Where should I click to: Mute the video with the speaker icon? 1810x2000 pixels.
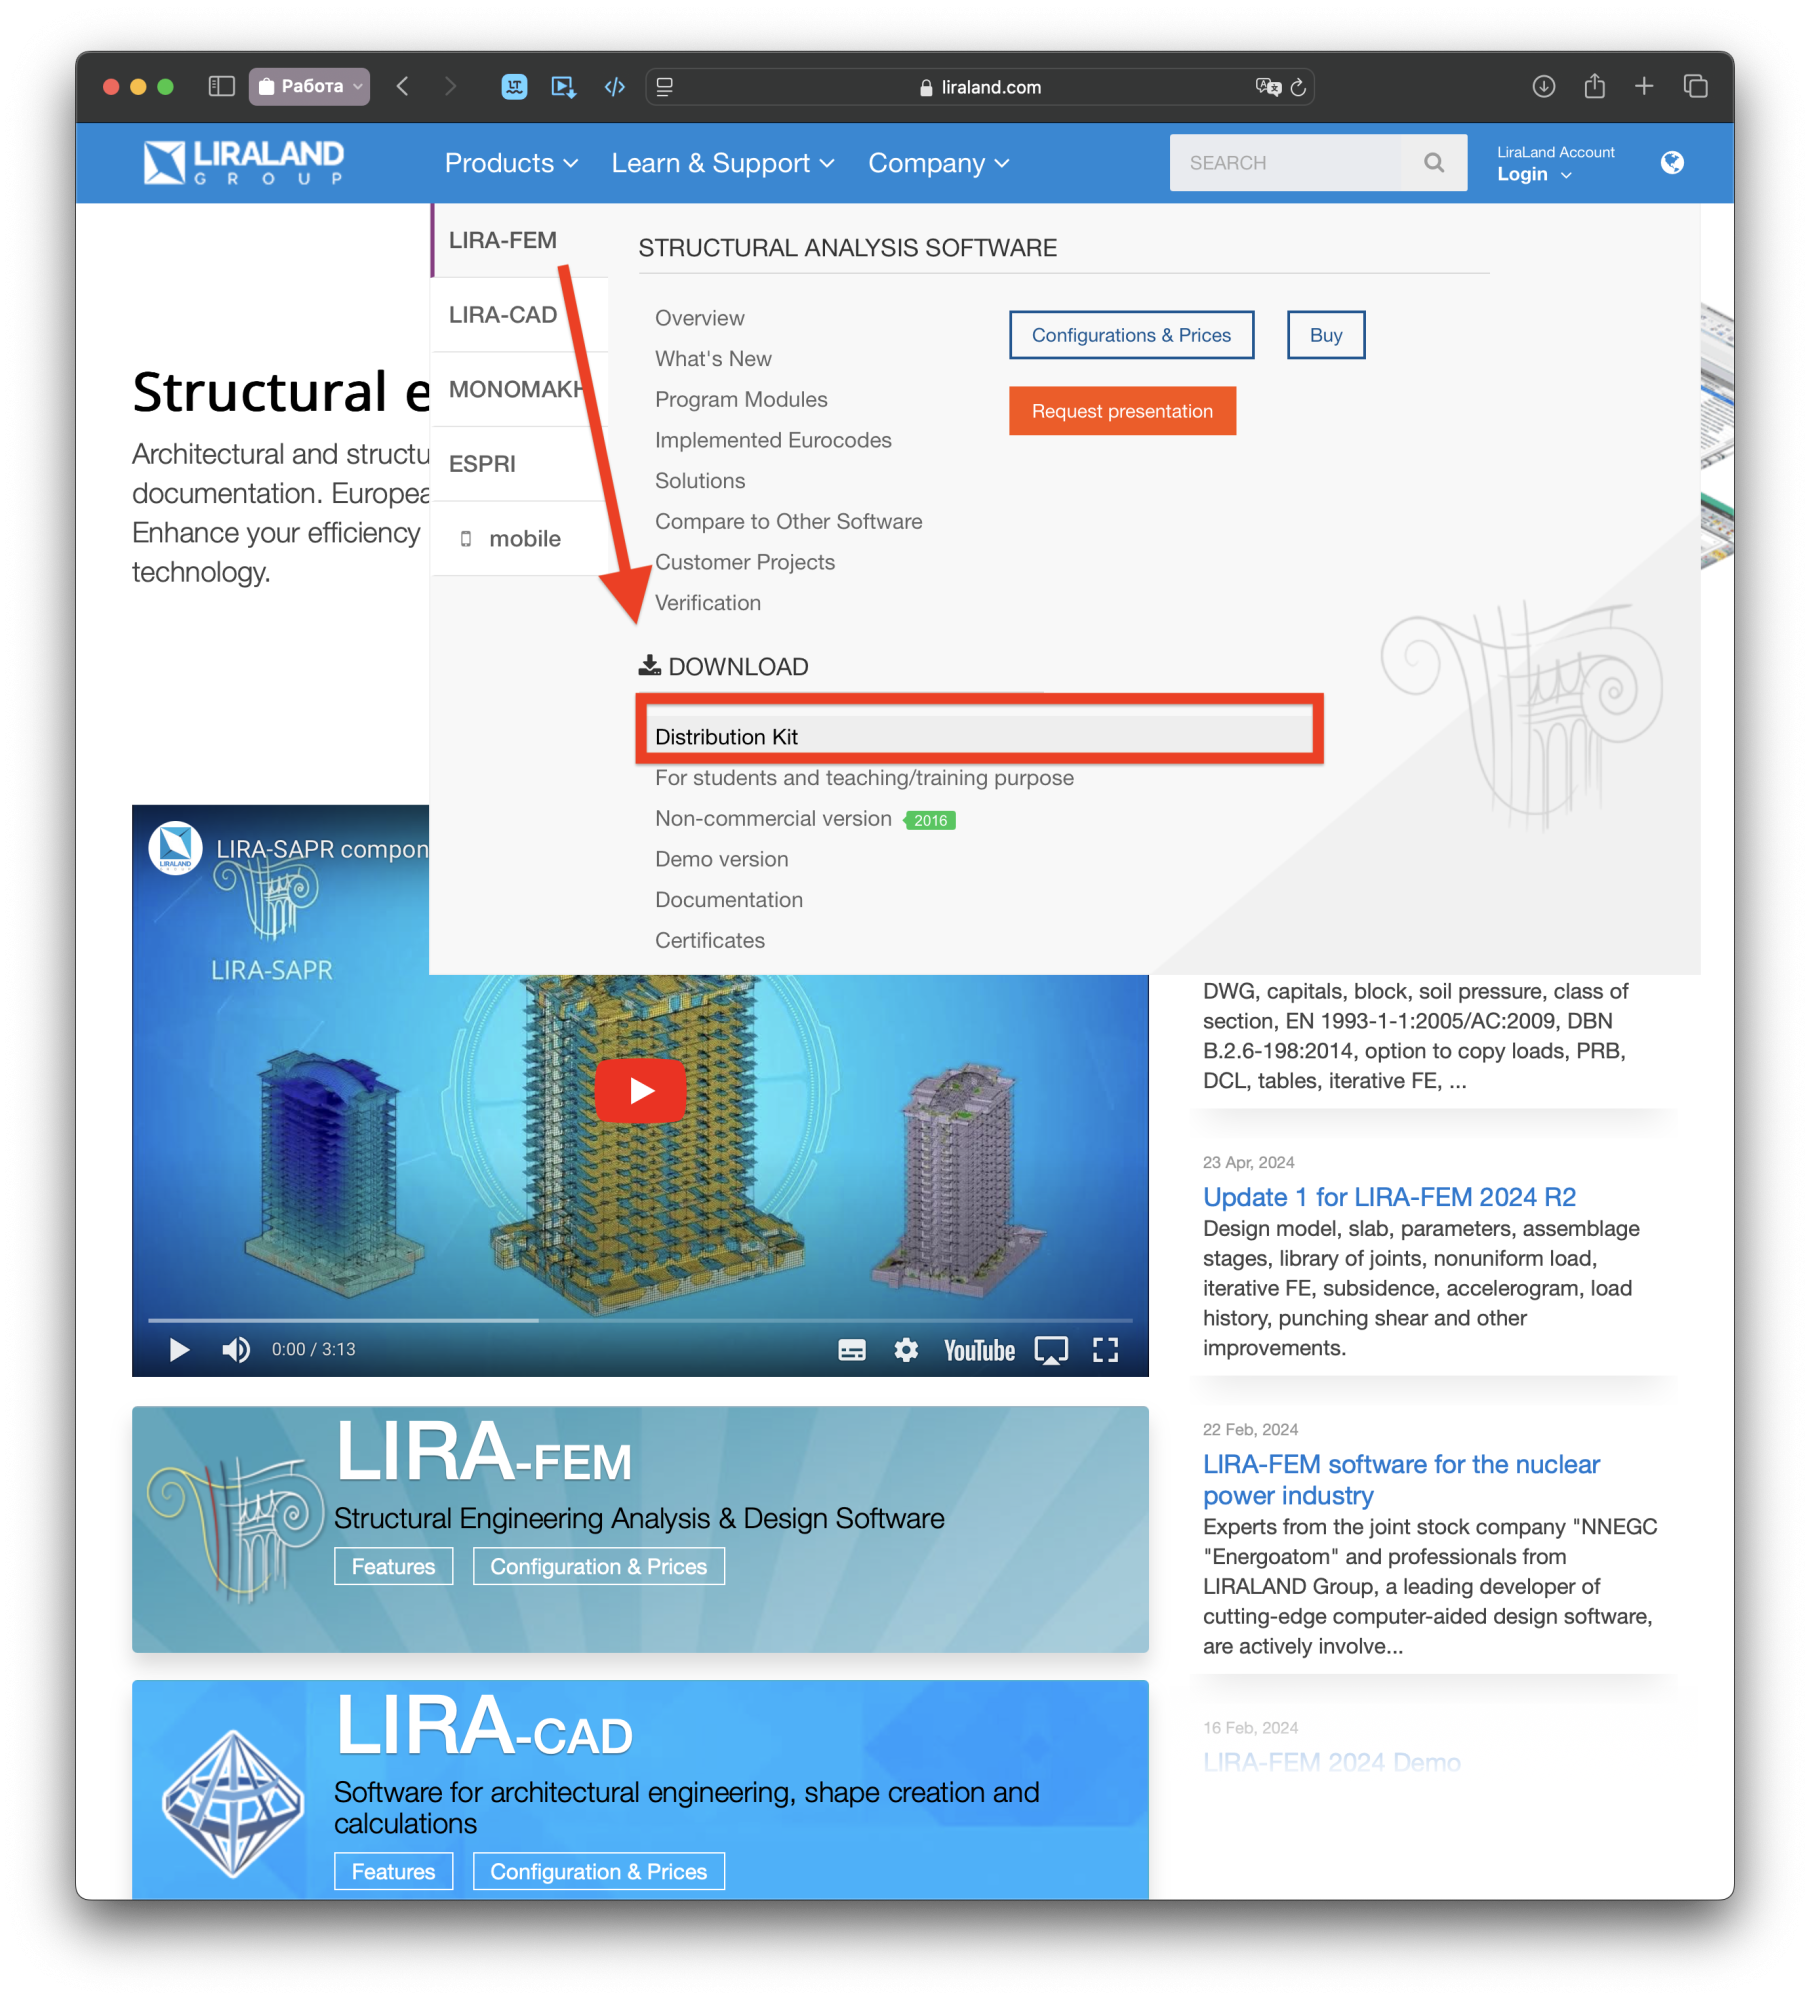tap(236, 1350)
